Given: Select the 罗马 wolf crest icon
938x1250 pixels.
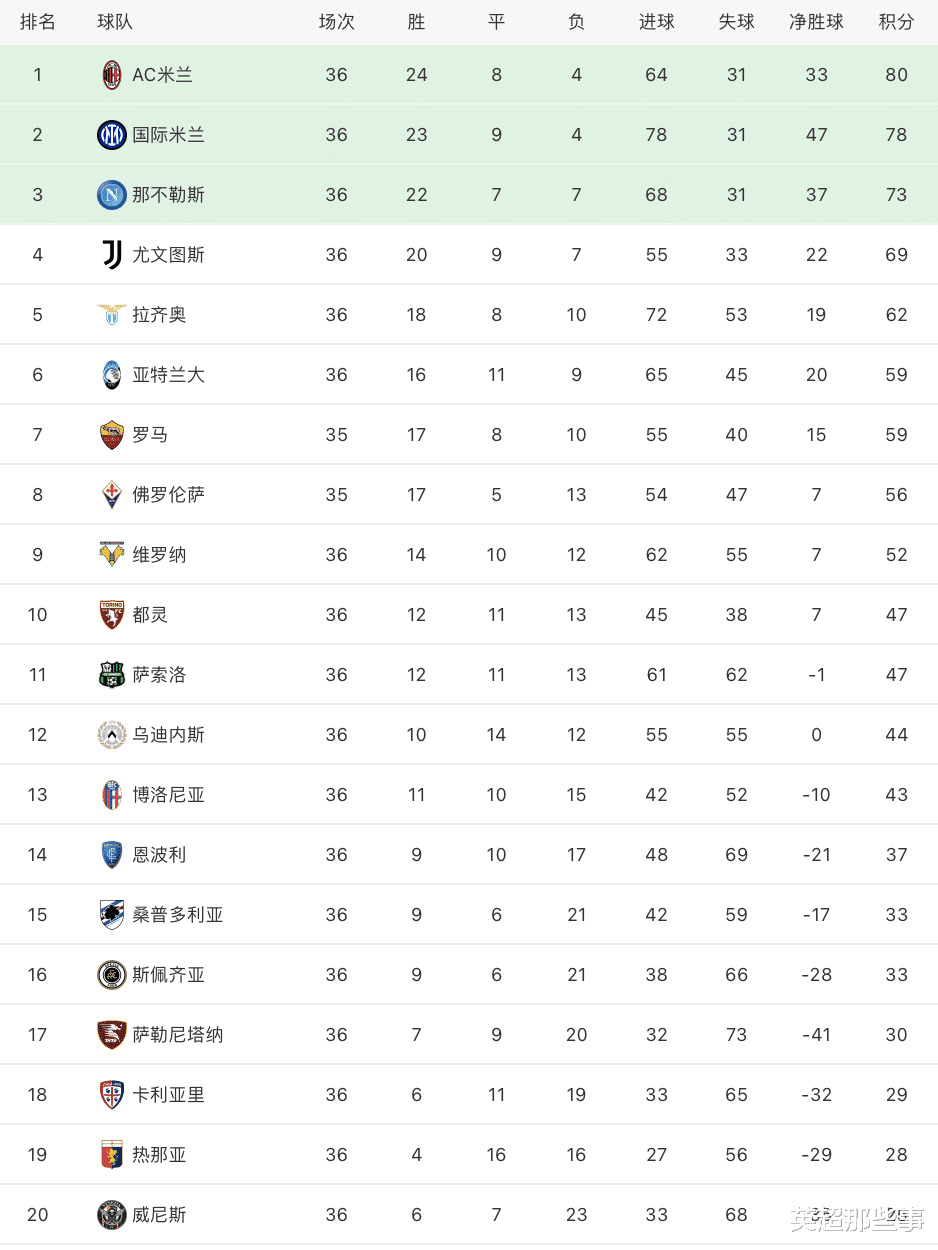Looking at the screenshot, I should (x=112, y=435).
